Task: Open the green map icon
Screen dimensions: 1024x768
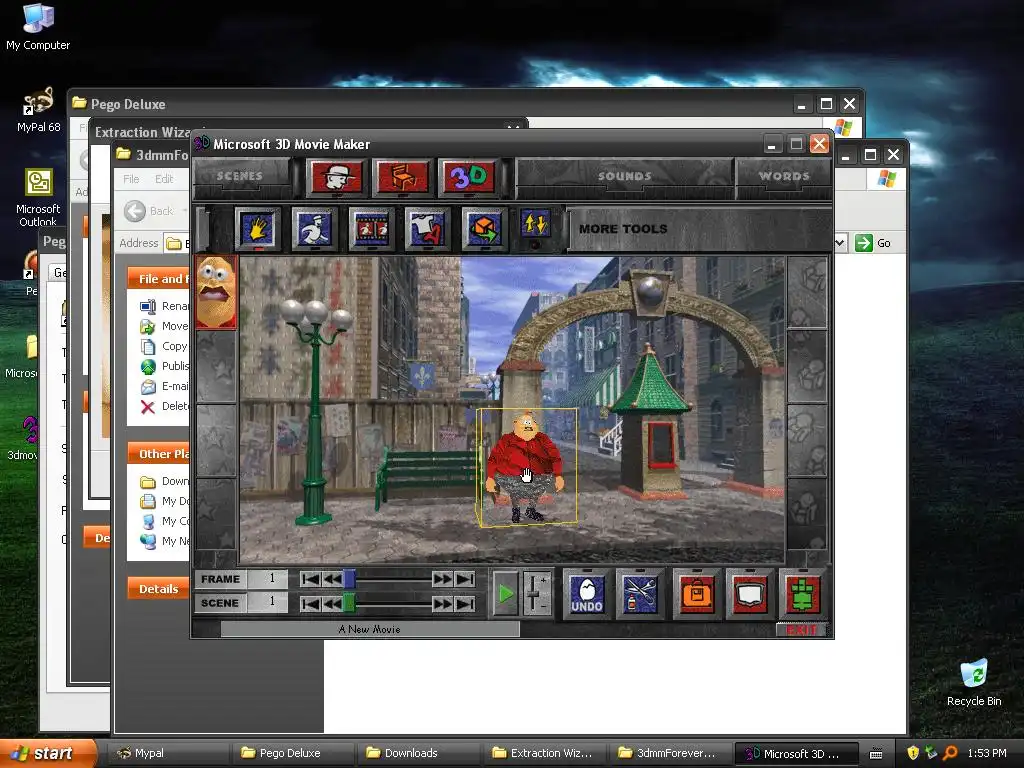Action: click(x=803, y=594)
